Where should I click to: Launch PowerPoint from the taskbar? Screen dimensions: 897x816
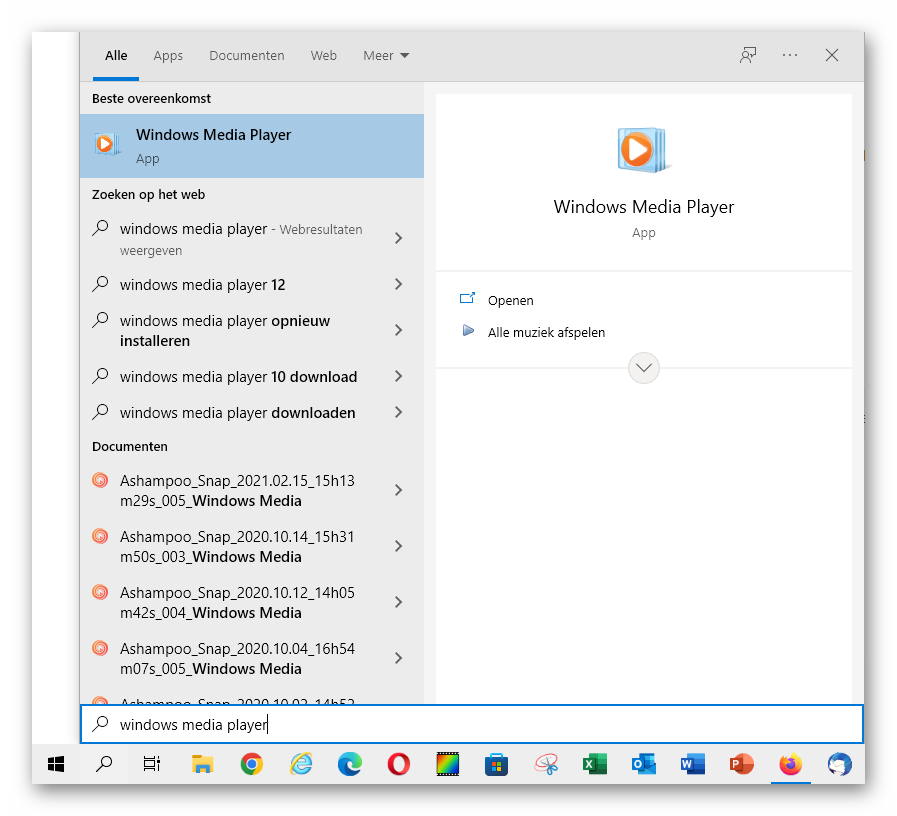(x=741, y=765)
